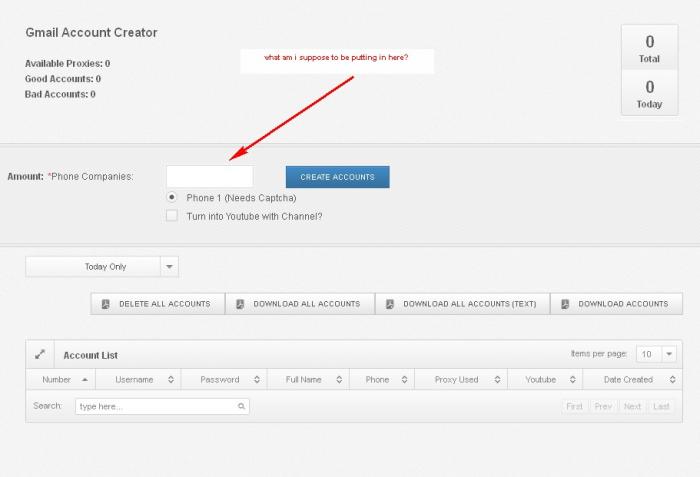Image resolution: width=700 pixels, height=477 pixels.
Task: Click the Amount input field
Action: (210, 176)
